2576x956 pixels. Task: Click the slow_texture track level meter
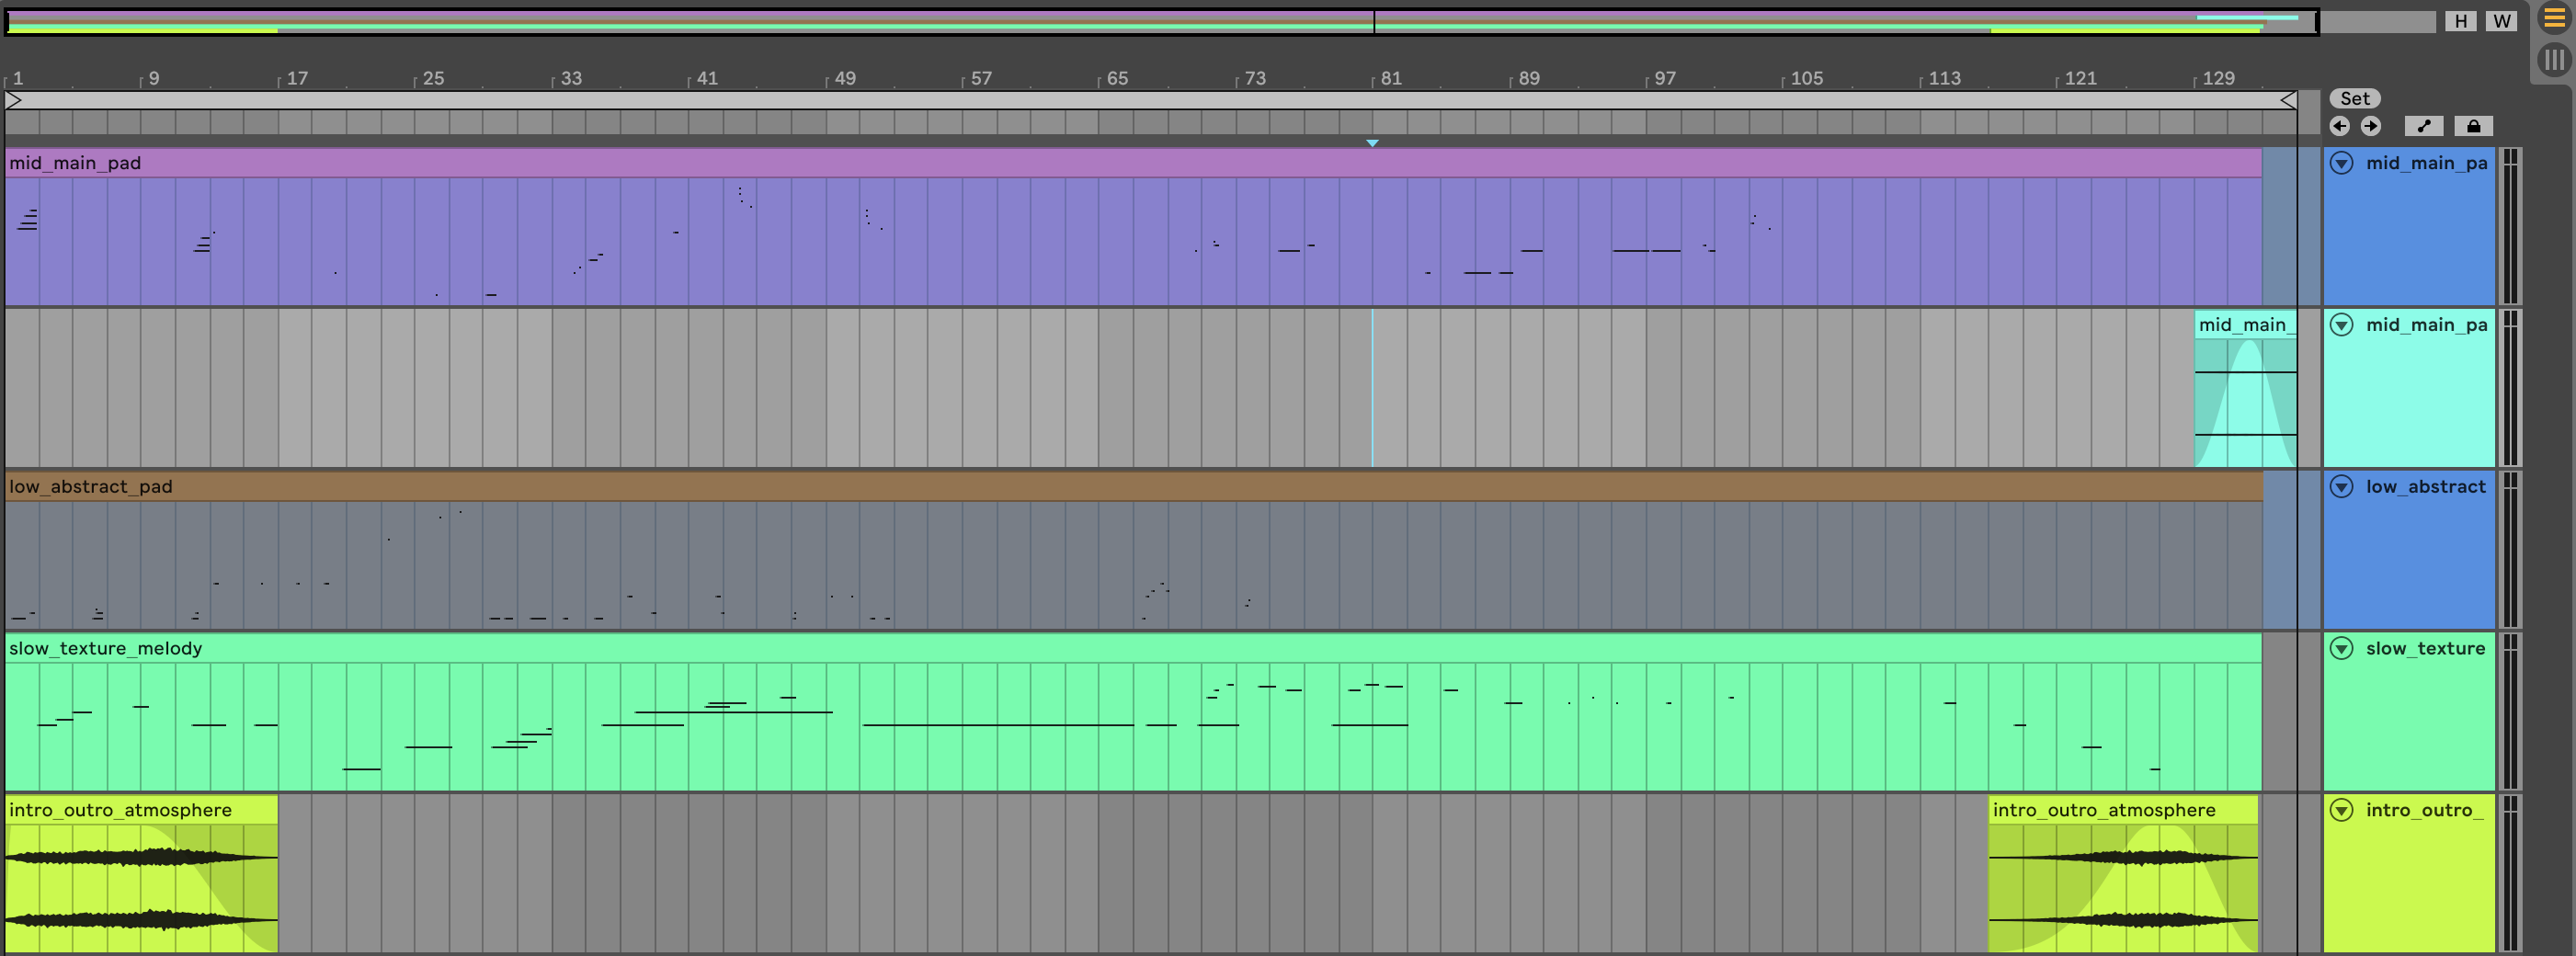(x=2510, y=712)
